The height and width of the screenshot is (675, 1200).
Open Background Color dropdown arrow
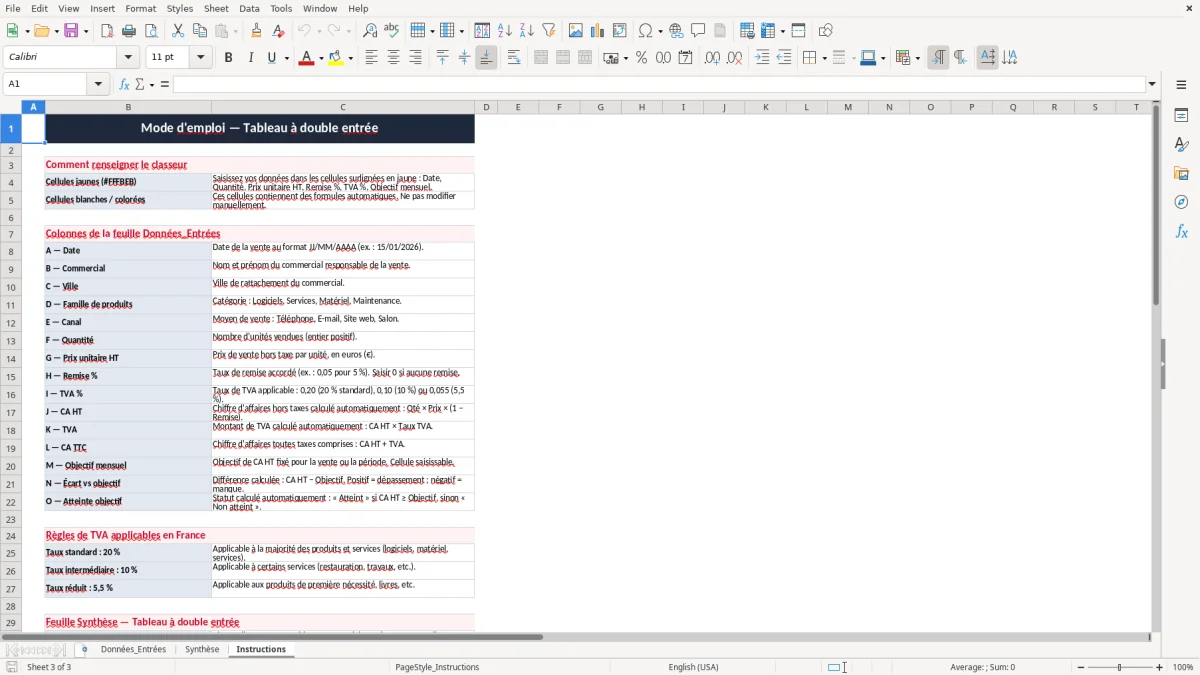point(350,58)
